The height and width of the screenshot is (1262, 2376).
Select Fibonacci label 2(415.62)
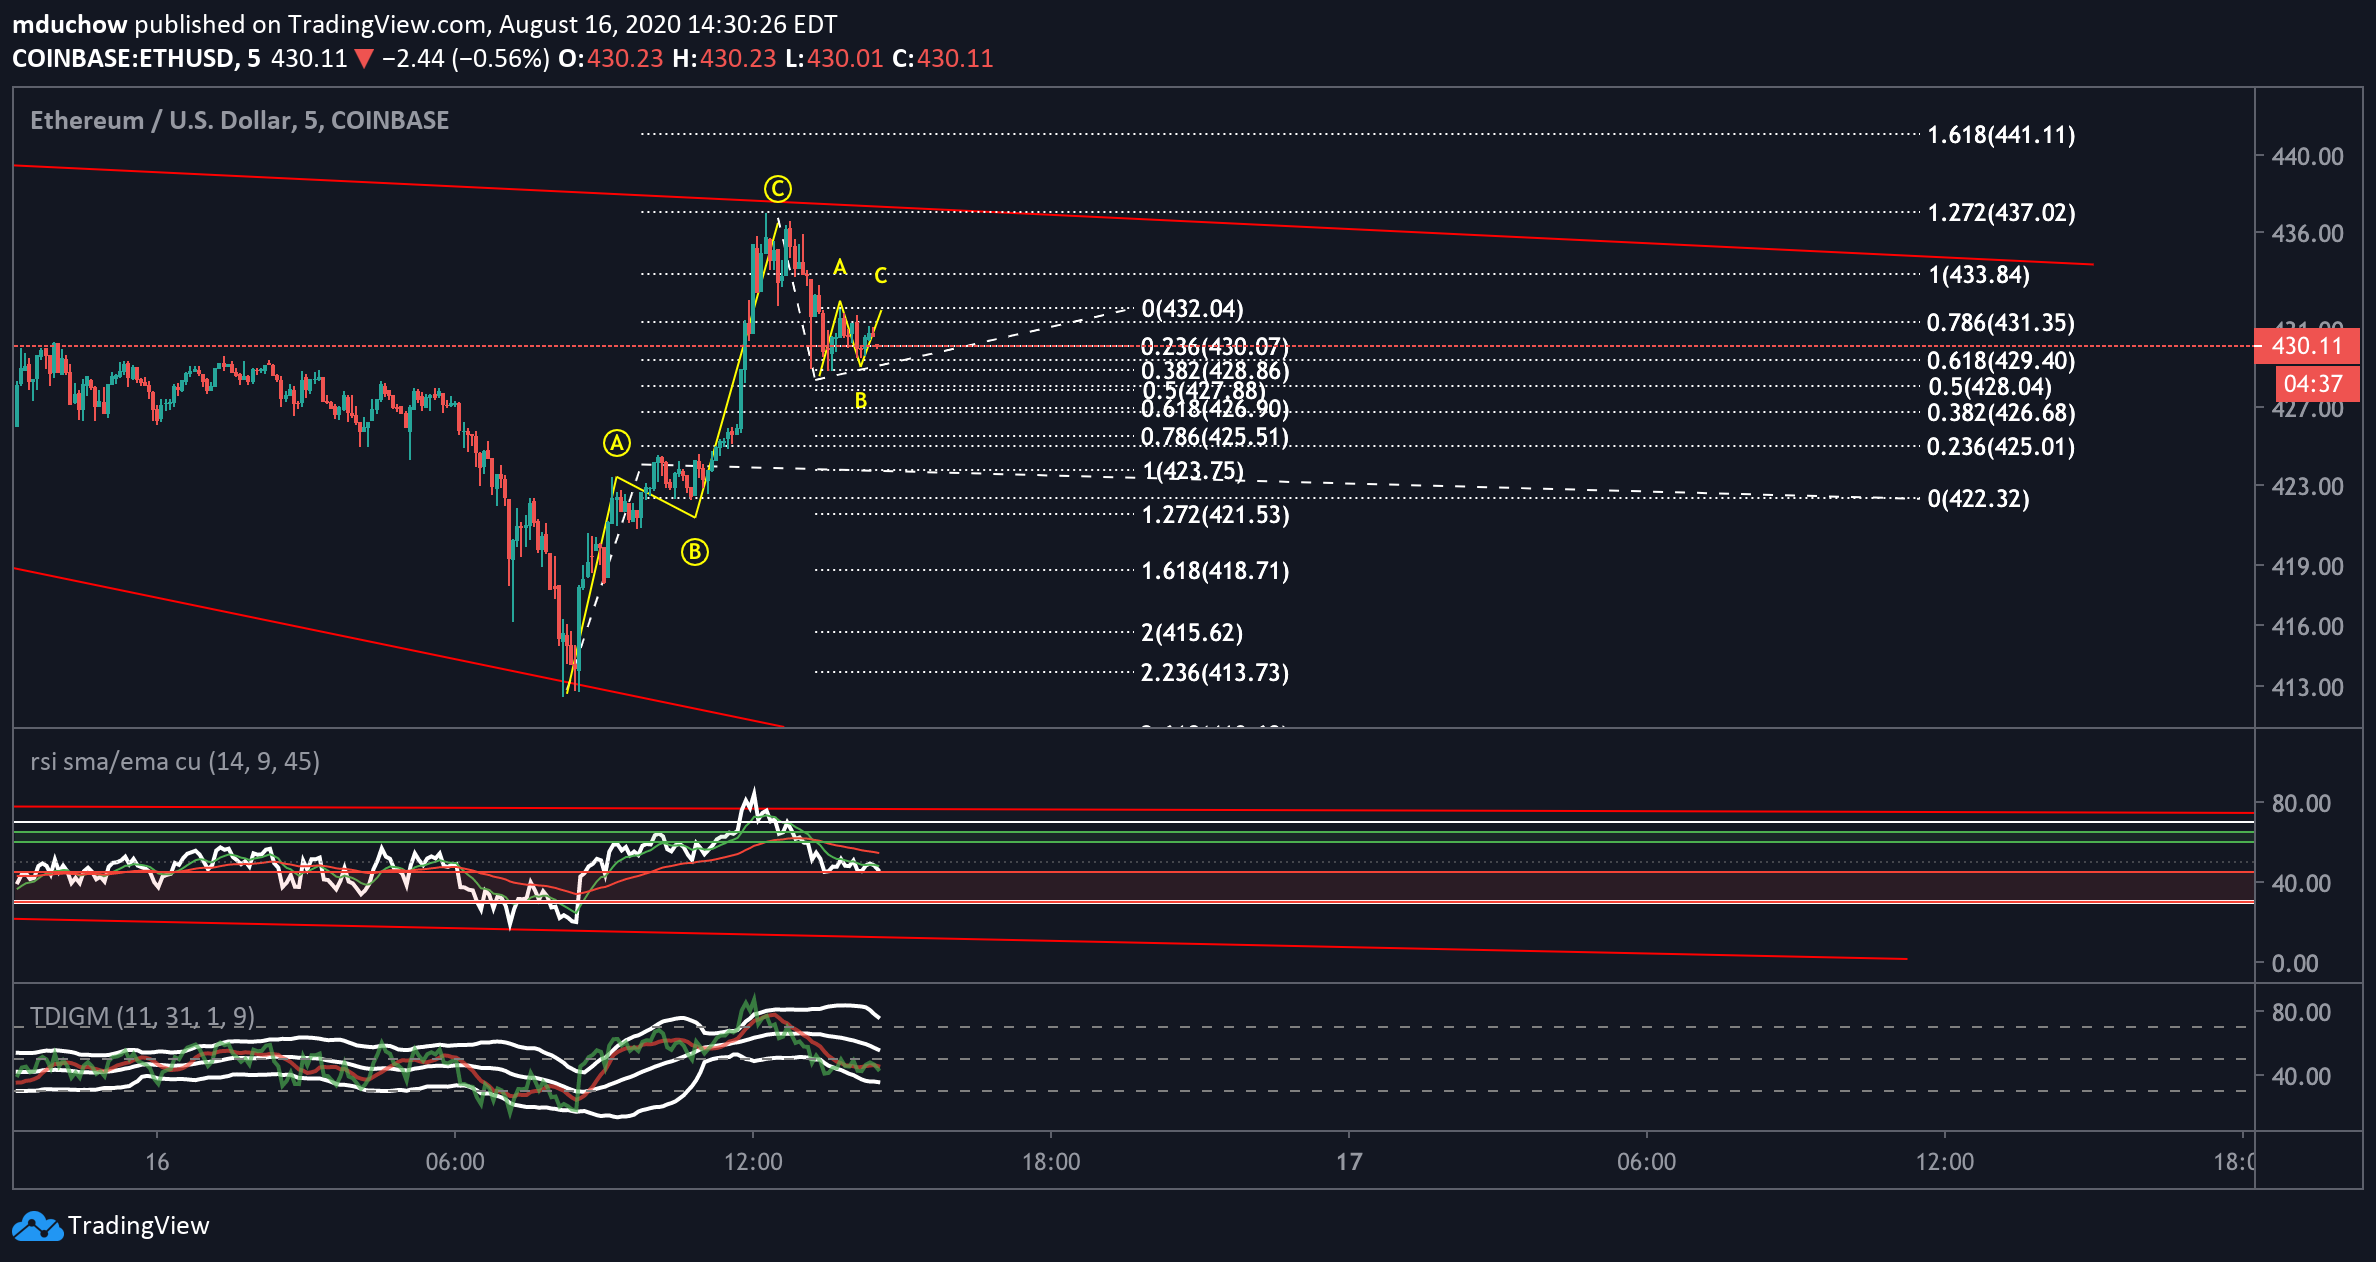[1192, 633]
